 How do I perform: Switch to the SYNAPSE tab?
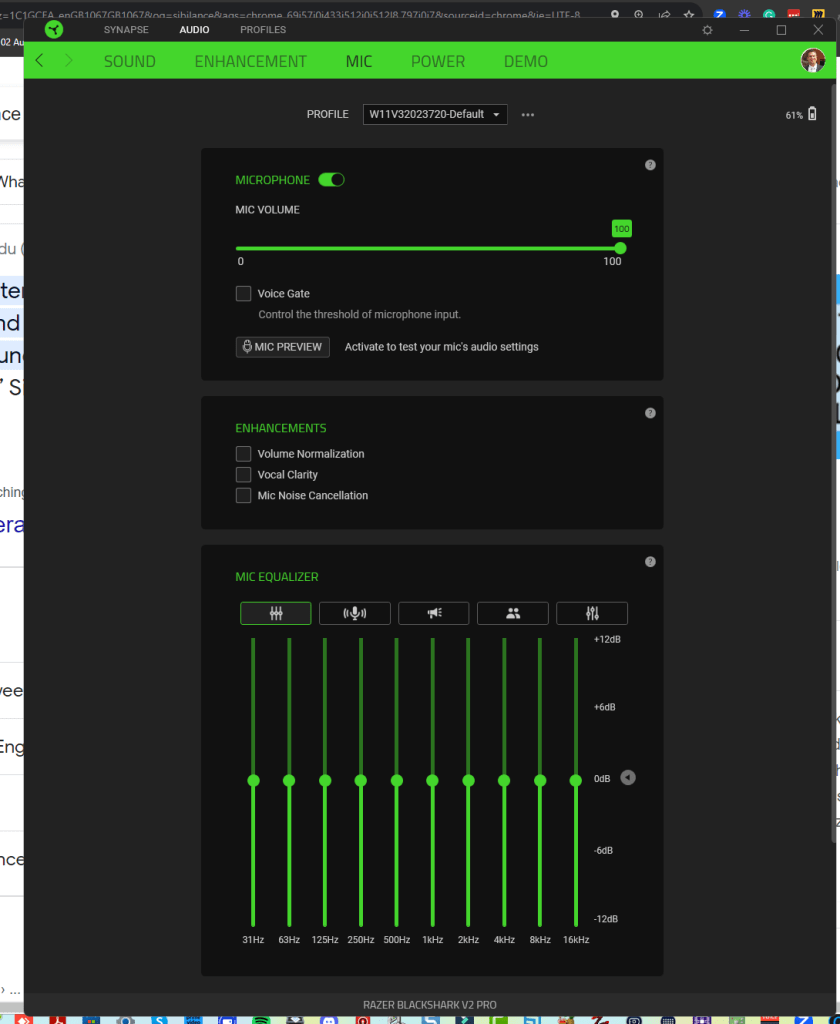[126, 29]
